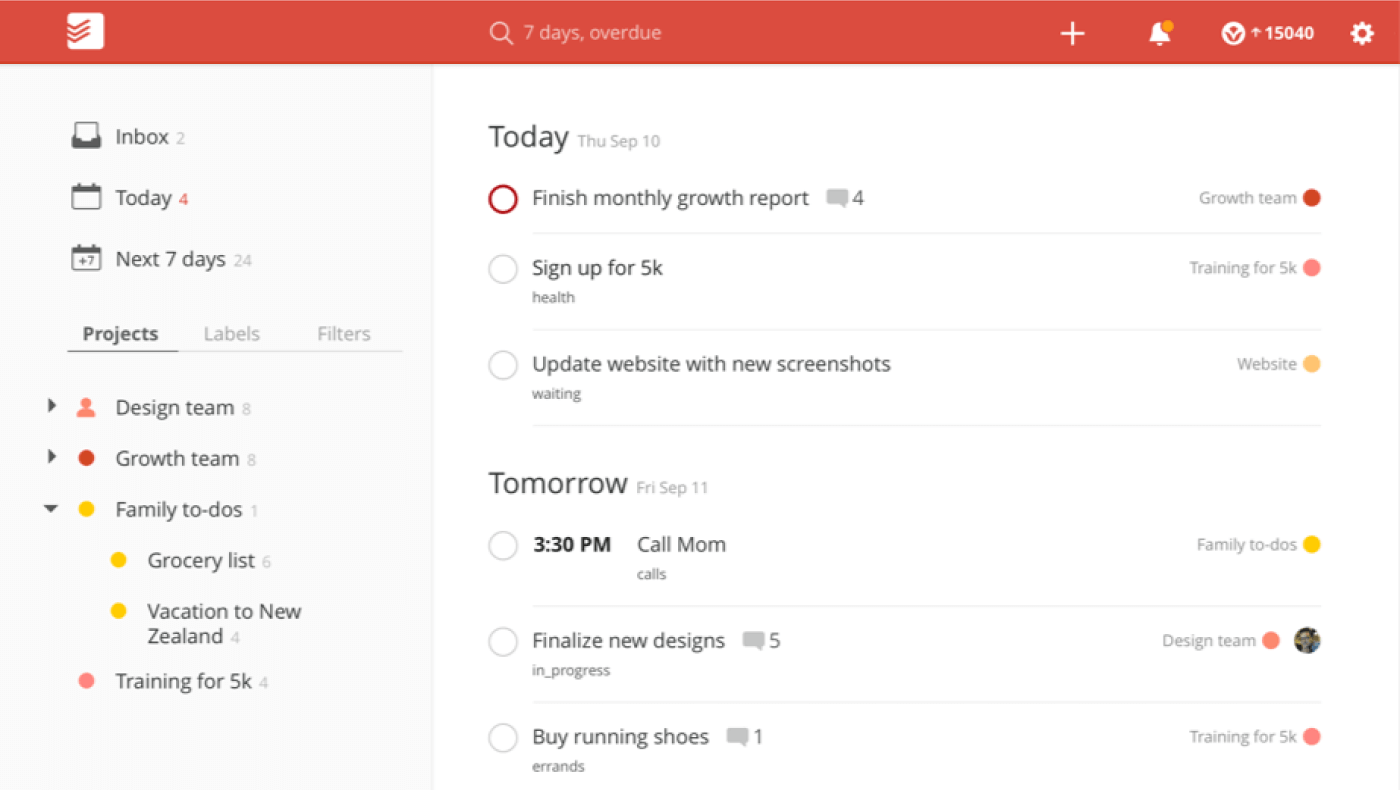The width and height of the screenshot is (1400, 790).
Task: Check off Buy running shoes
Action: coord(503,737)
